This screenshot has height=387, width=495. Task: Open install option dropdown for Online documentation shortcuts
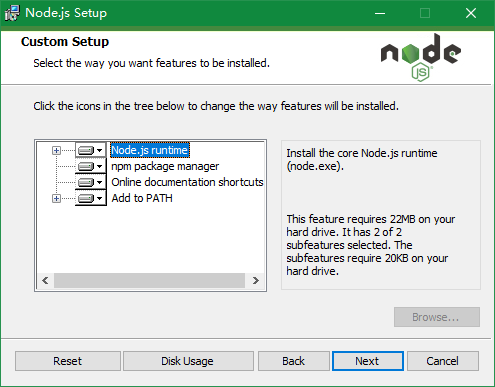(90, 182)
